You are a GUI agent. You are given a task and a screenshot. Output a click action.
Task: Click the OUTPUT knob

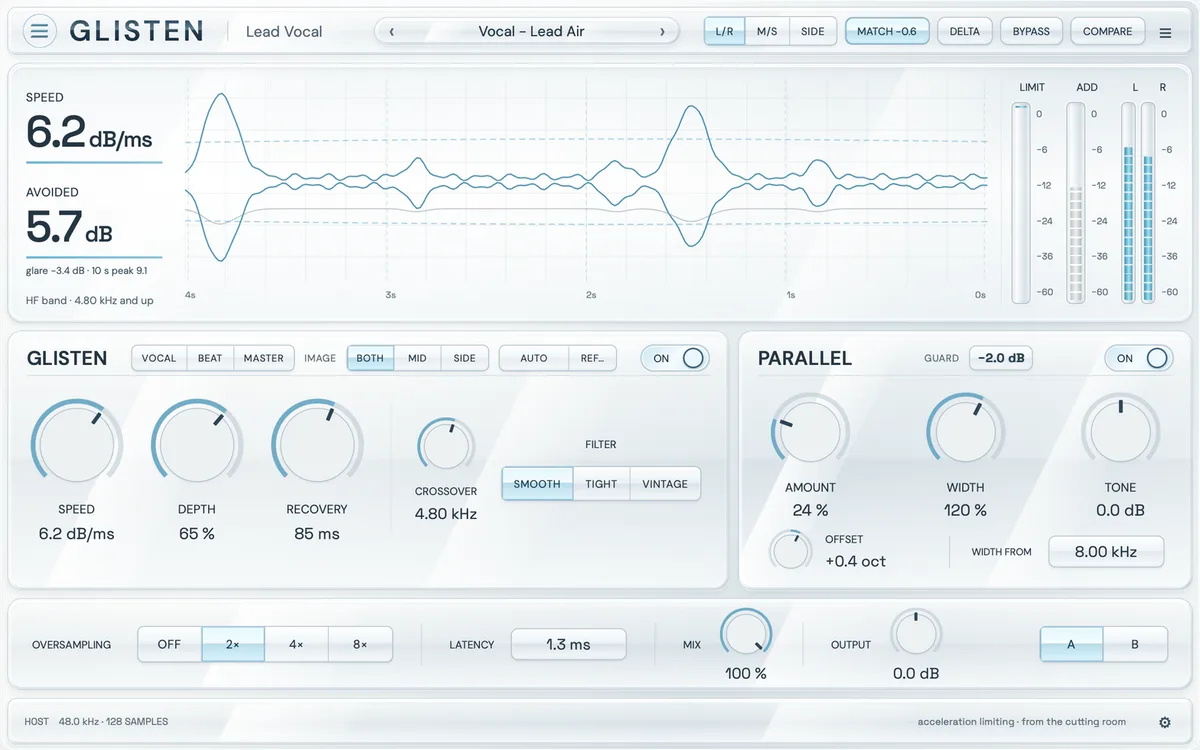917,634
